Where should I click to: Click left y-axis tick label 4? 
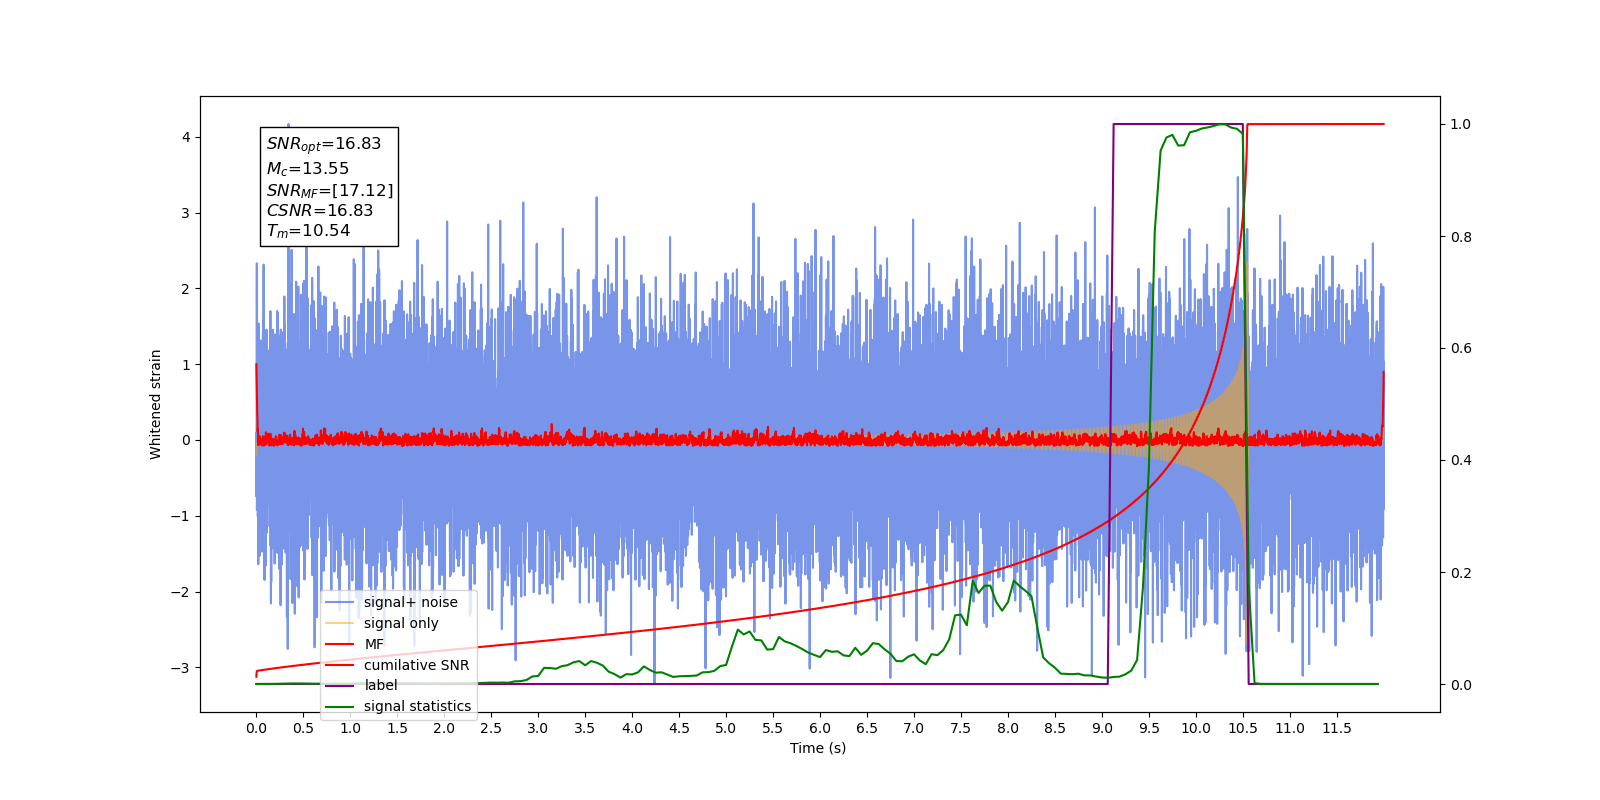pyautogui.click(x=186, y=137)
